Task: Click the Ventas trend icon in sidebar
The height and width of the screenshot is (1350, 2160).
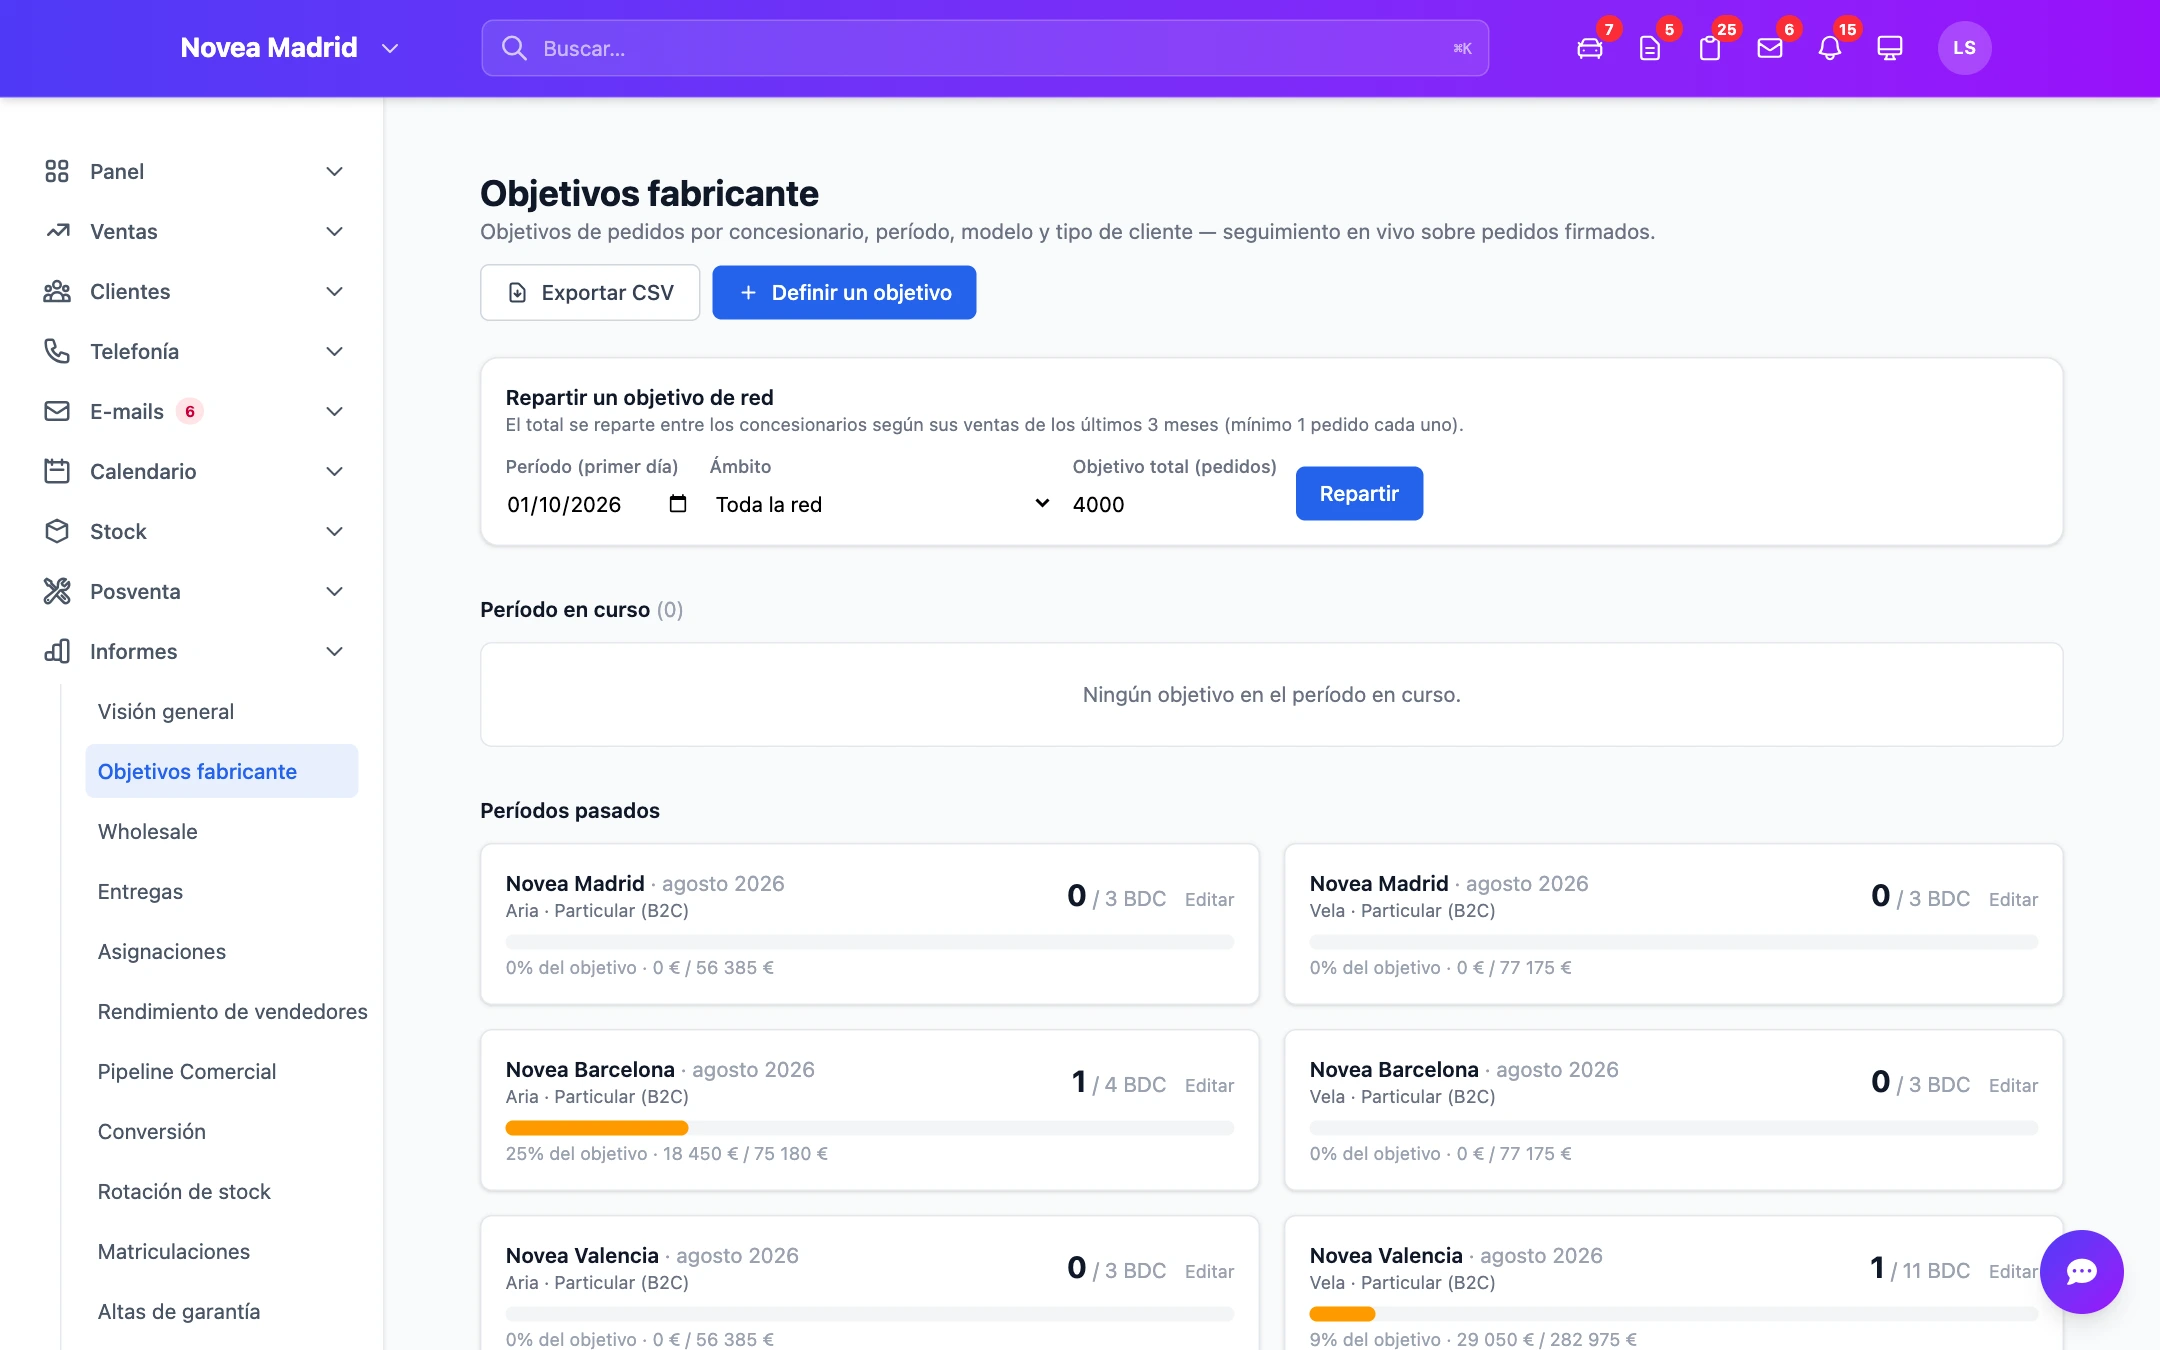Action: 57,231
